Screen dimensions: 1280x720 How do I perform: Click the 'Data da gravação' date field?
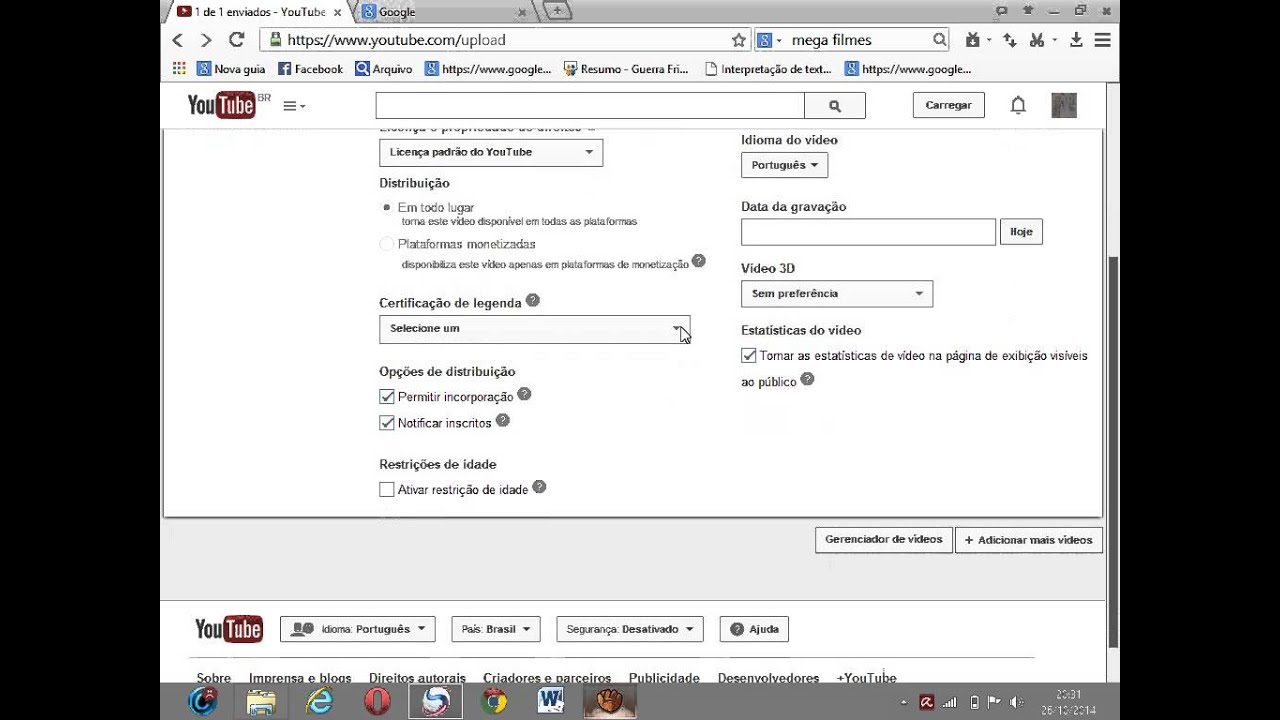(868, 232)
